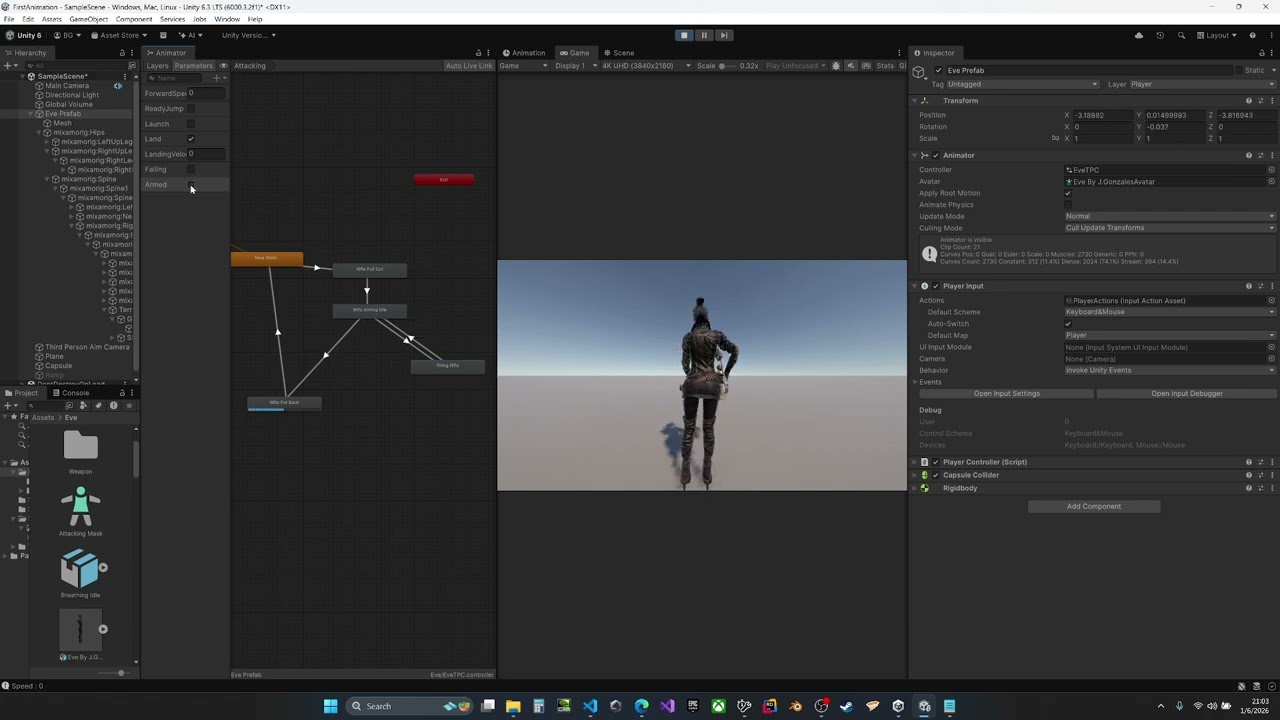The image size is (1280, 720).
Task: Open Microsoft Edge from the taskbar
Action: click(x=641, y=707)
